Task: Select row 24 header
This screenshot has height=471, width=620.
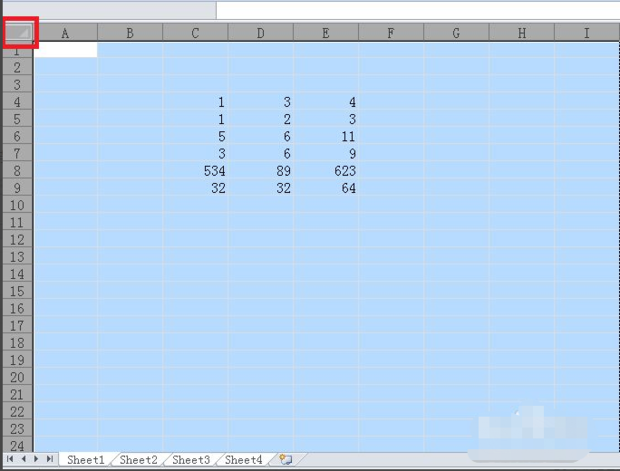Action: [x=17, y=445]
